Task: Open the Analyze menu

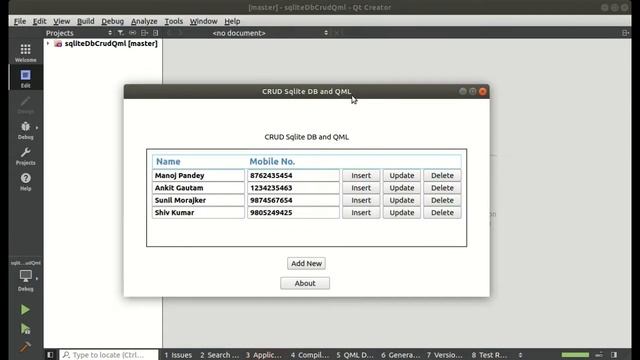Action: pyautogui.click(x=144, y=21)
